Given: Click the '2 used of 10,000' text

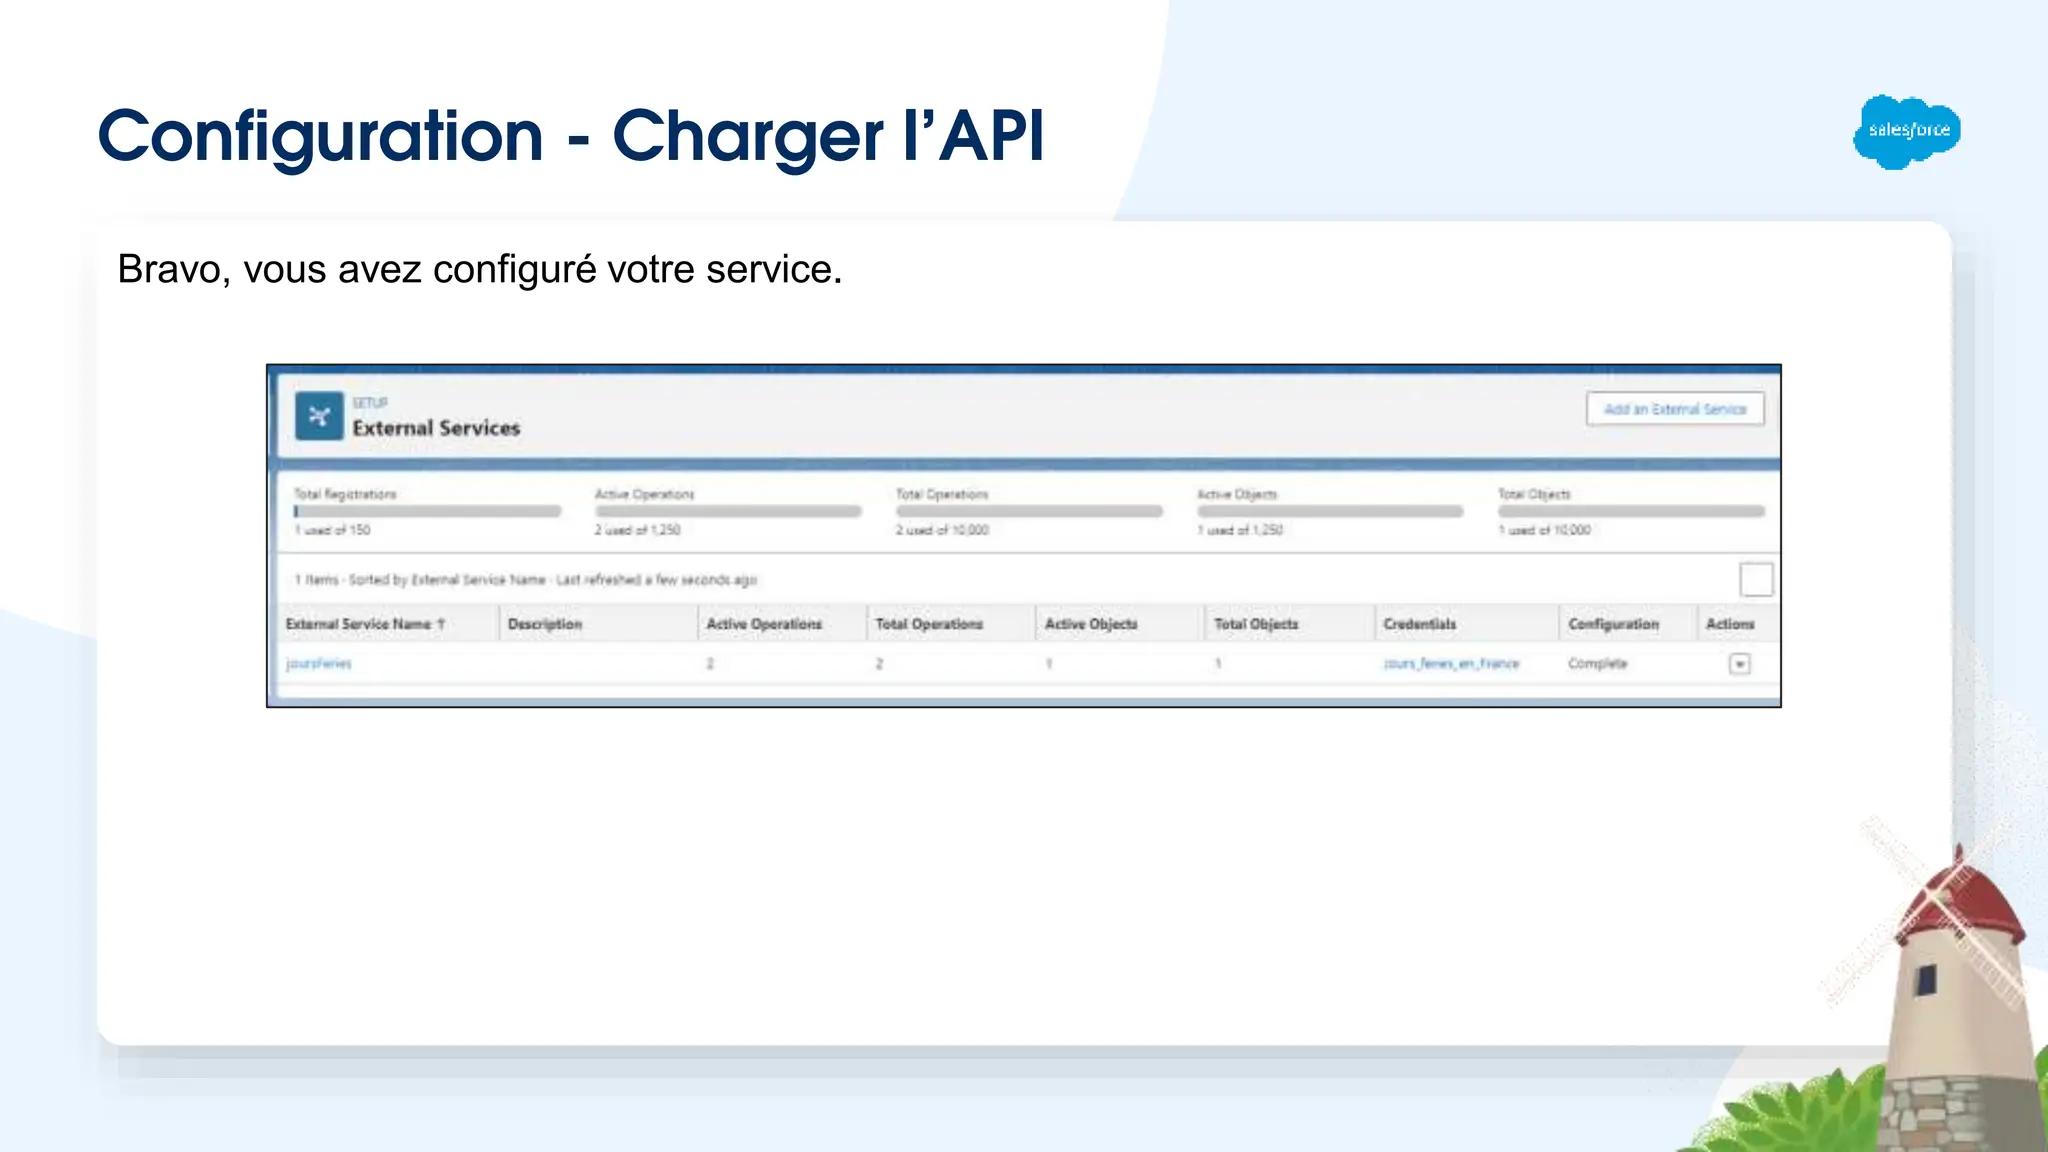Looking at the screenshot, I should pos(942,530).
